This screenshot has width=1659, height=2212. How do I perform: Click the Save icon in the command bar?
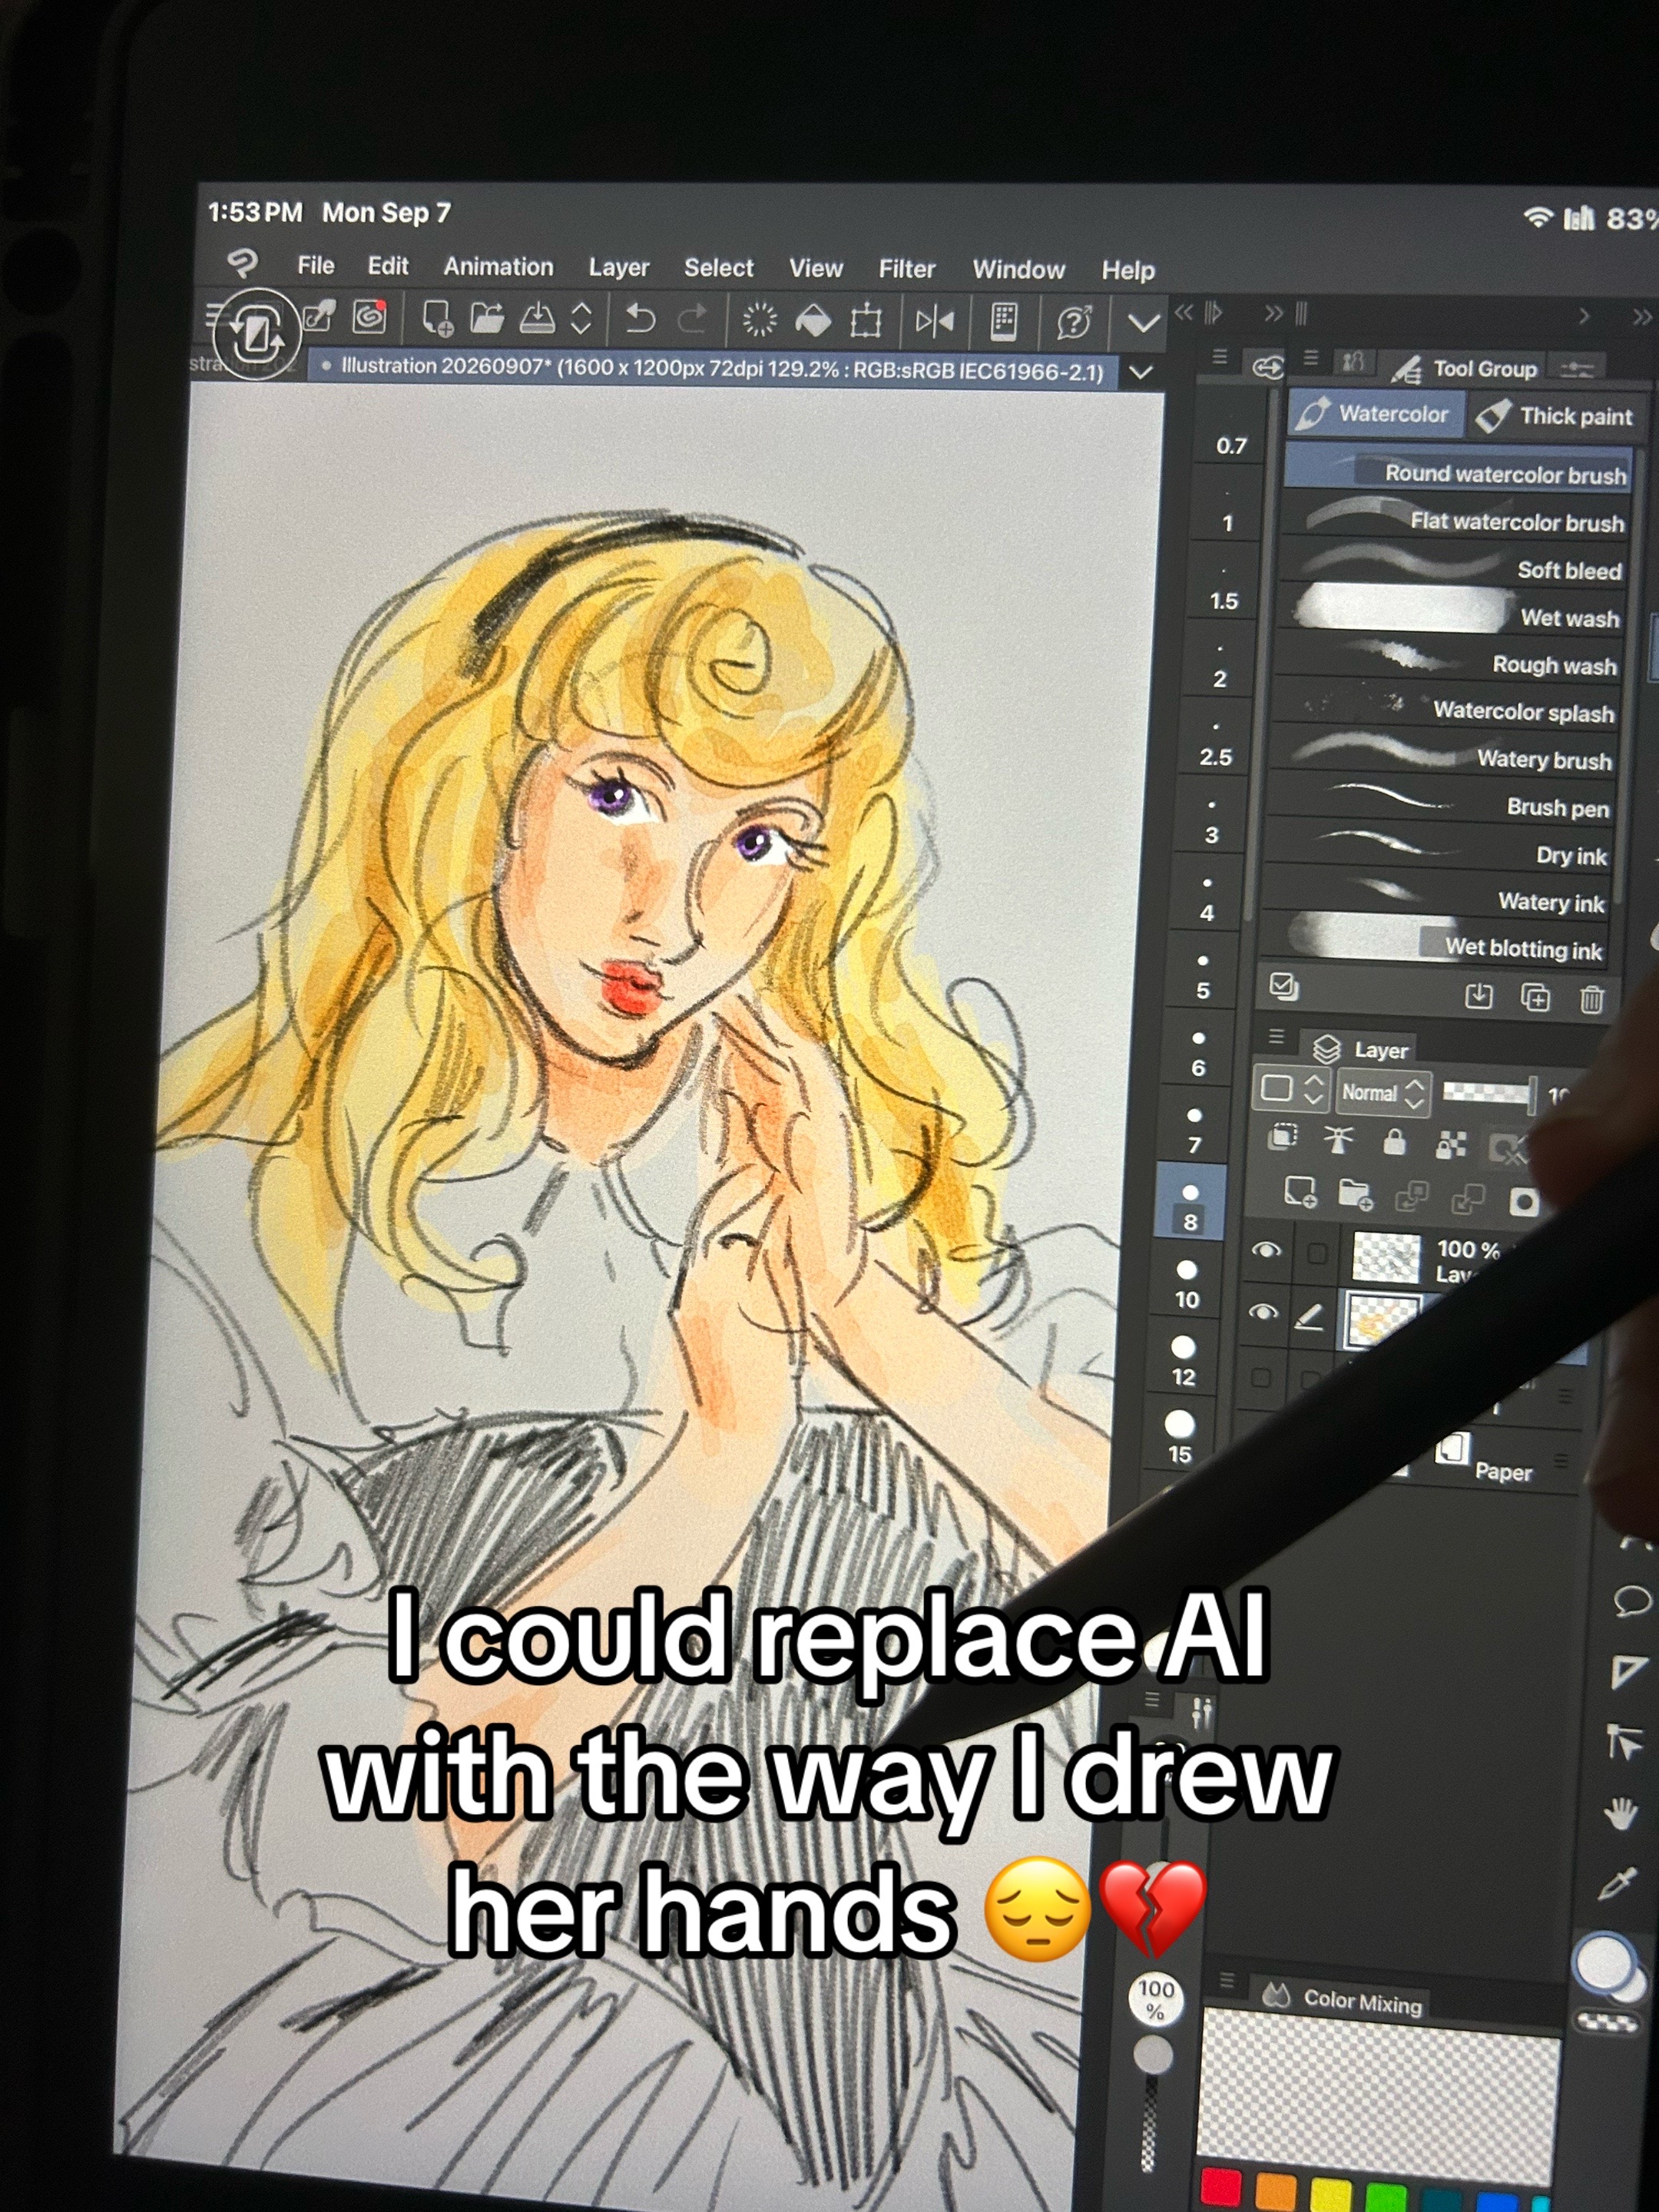click(x=538, y=318)
